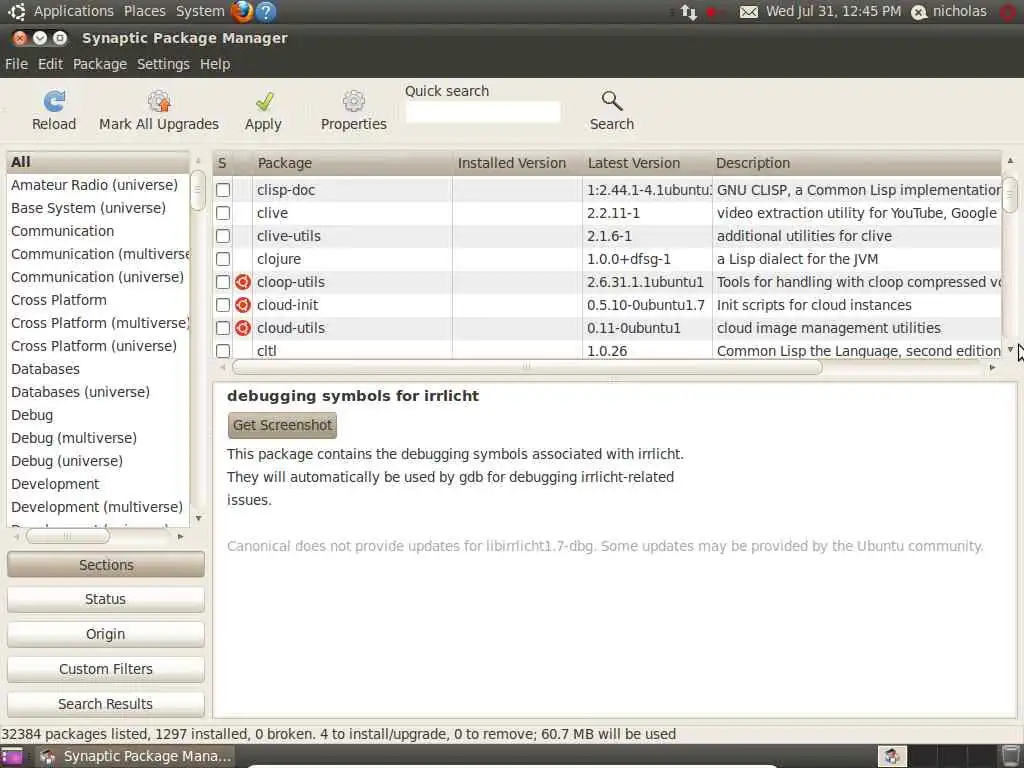Switch to the Origin filter view

106,634
